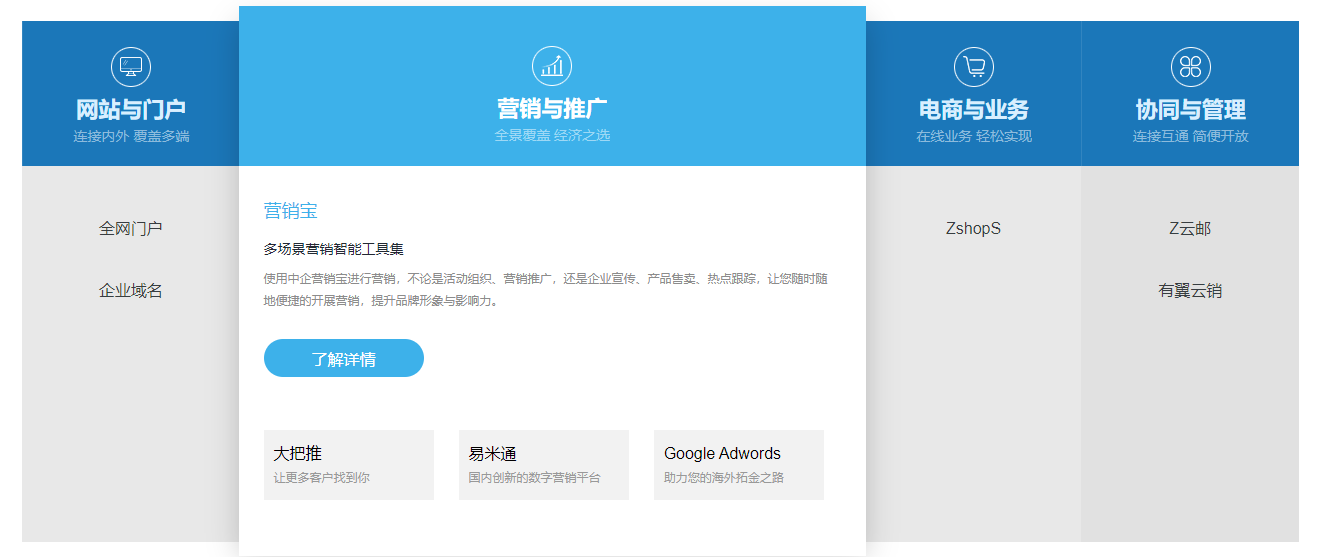The height and width of the screenshot is (557, 1319).
Task: Click the text 让更多客户找到你
Action: (322, 478)
